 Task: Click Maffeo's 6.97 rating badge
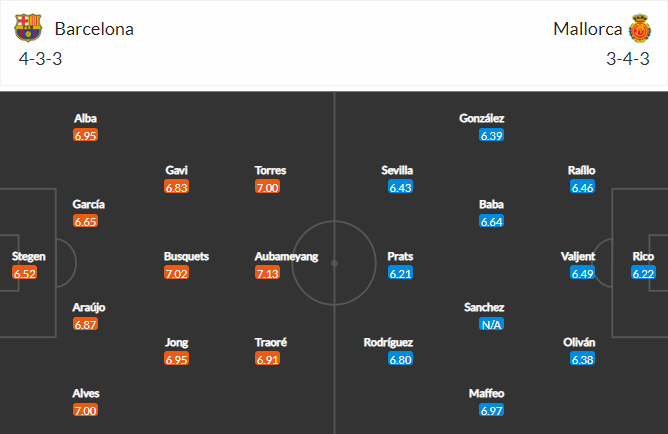click(x=491, y=411)
